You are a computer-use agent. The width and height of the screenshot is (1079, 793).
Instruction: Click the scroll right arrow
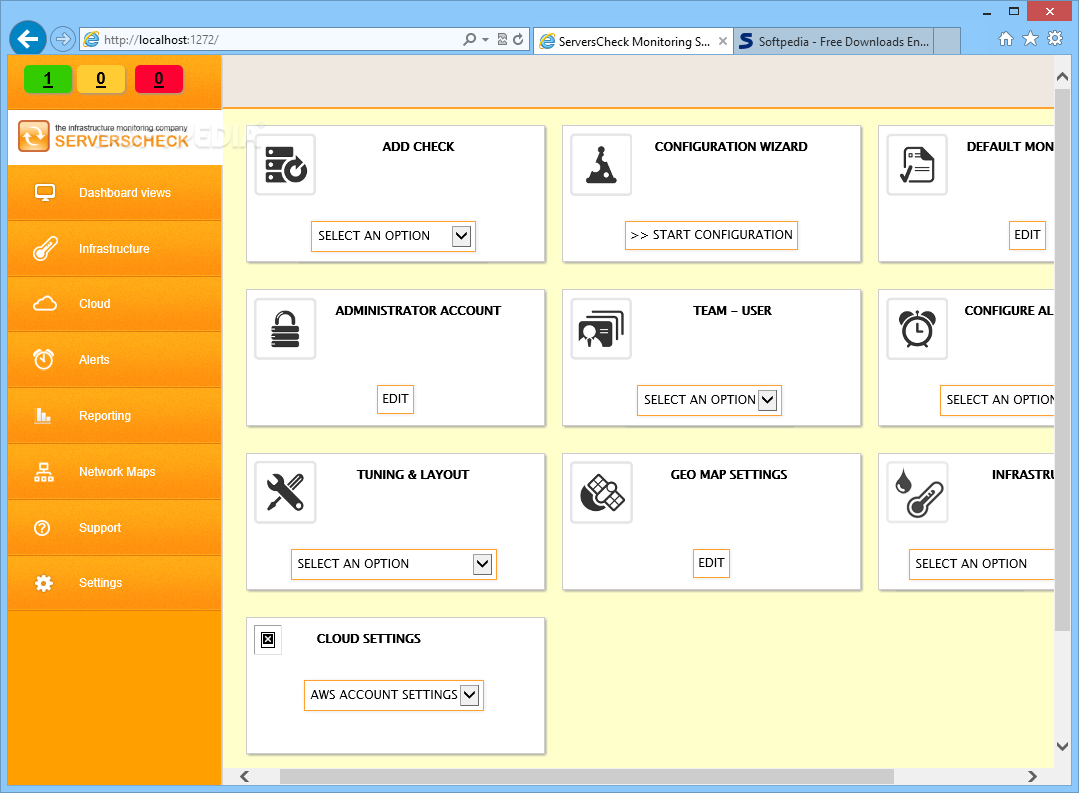pyautogui.click(x=1032, y=776)
